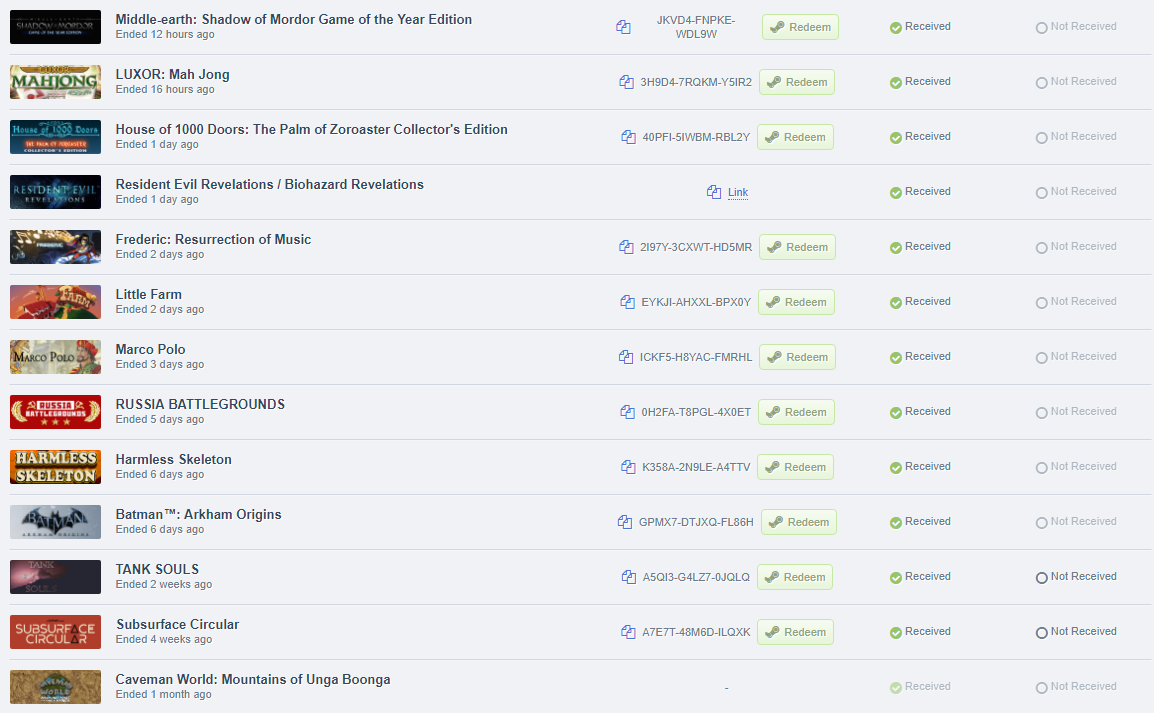The image size is (1154, 713).
Task: Click LUXOR Mahjong game thumbnail
Action: pyautogui.click(x=55, y=82)
